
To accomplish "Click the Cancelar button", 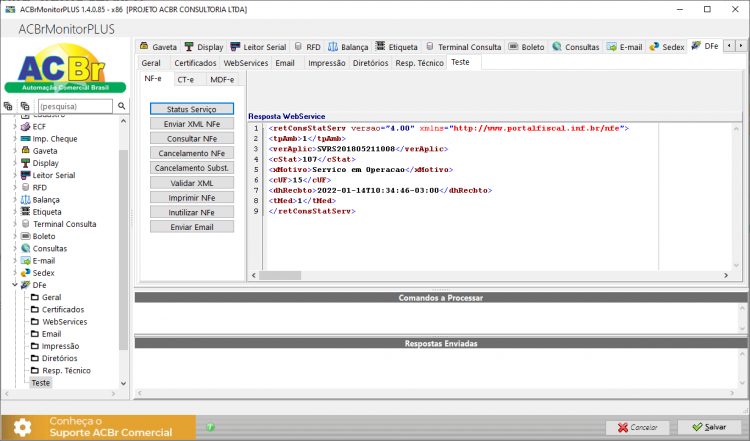I will click(x=638, y=427).
